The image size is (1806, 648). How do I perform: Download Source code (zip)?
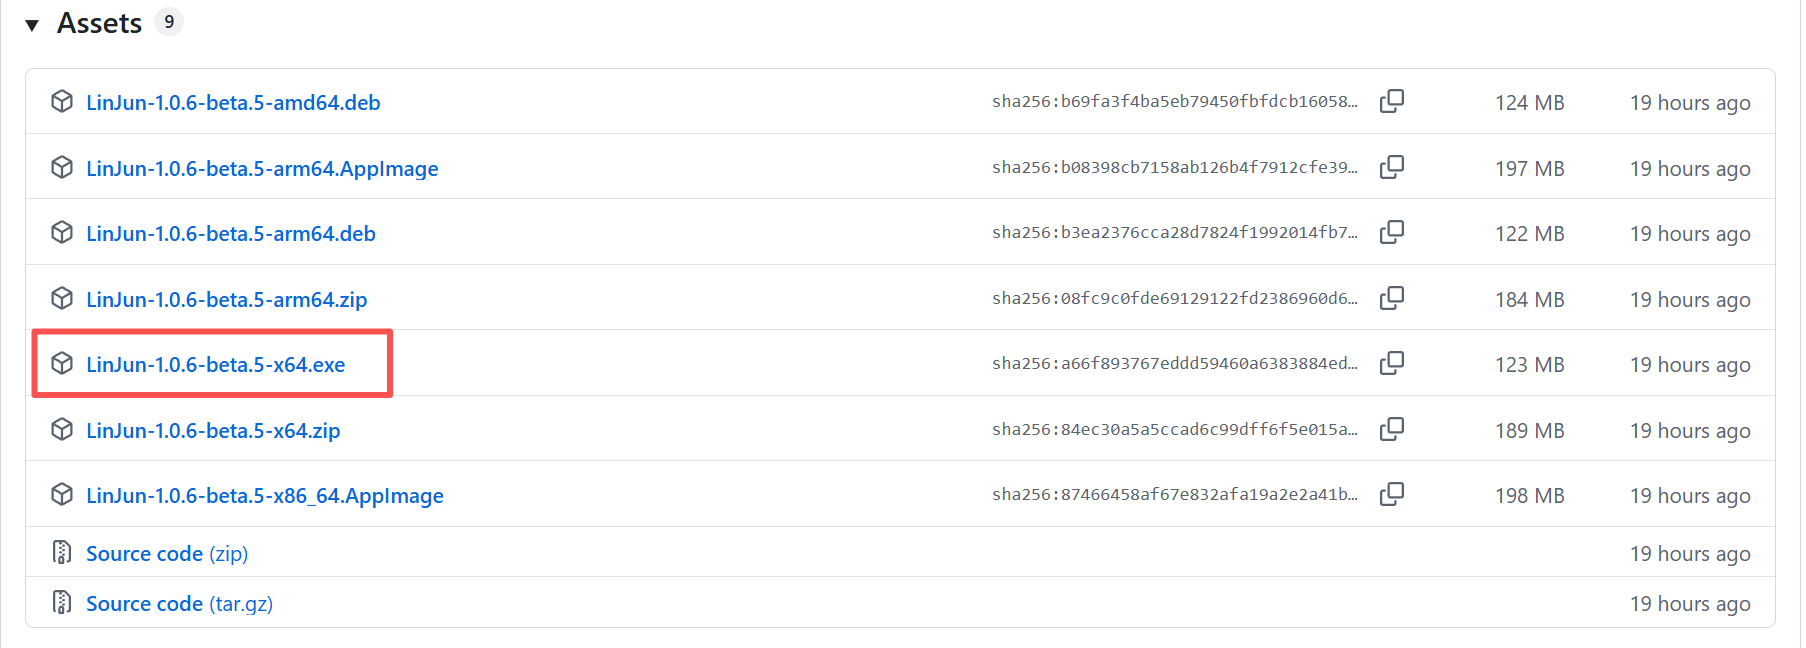[x=167, y=554]
